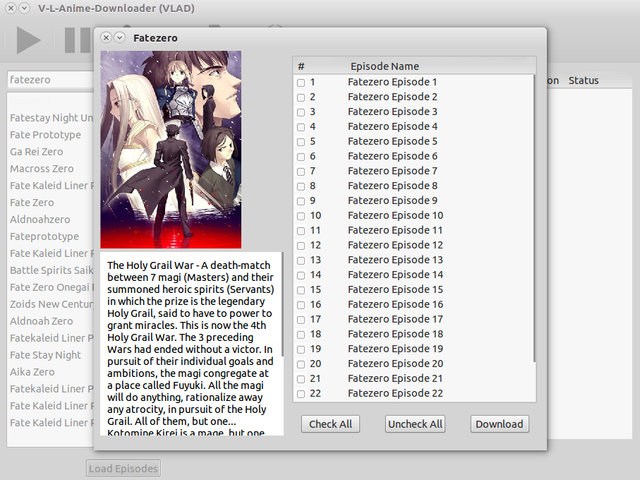Tick the checkbox for Fatezero Episode 5
The image size is (640, 480).
click(x=301, y=142)
